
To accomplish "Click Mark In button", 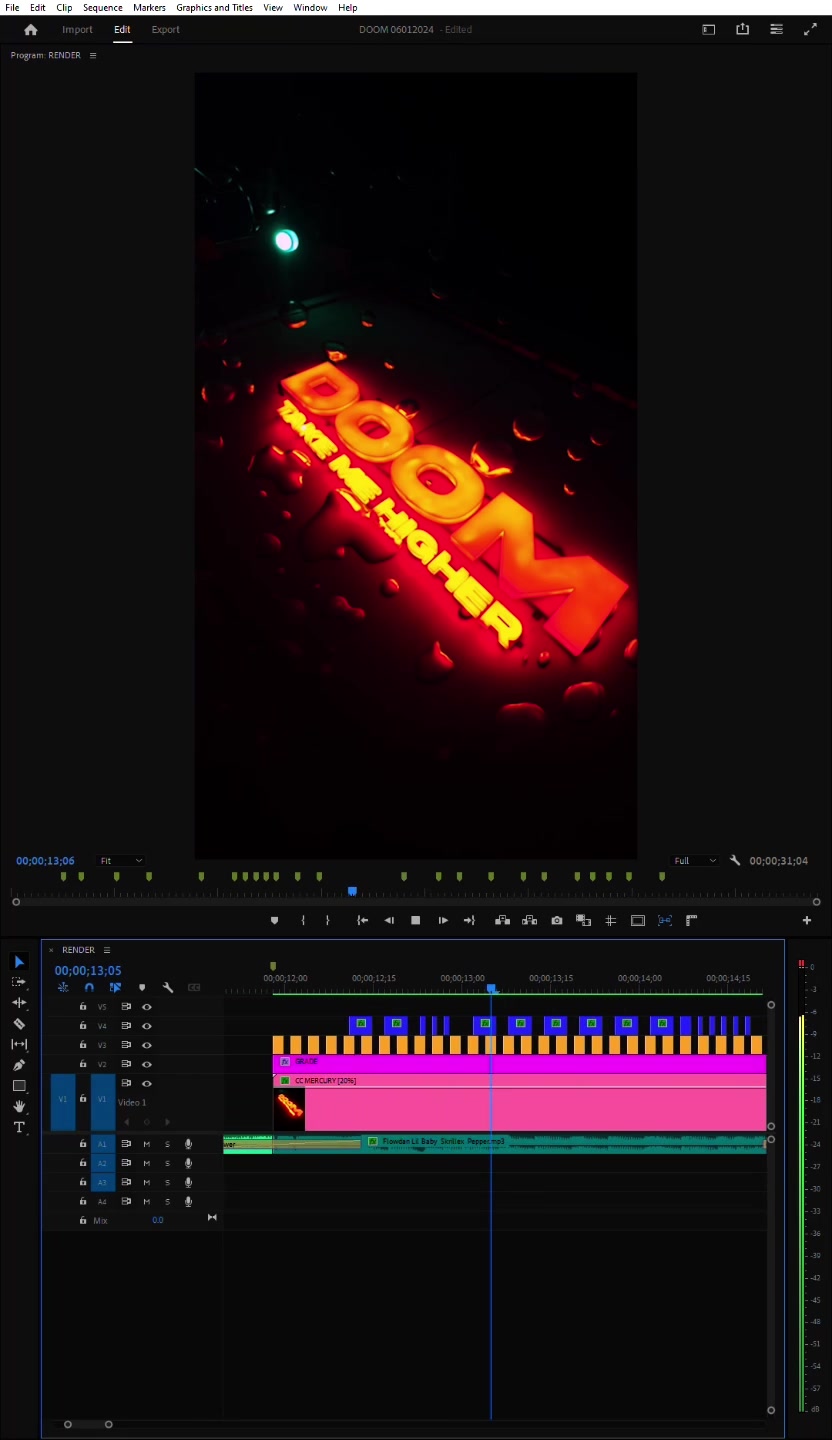I will point(303,920).
